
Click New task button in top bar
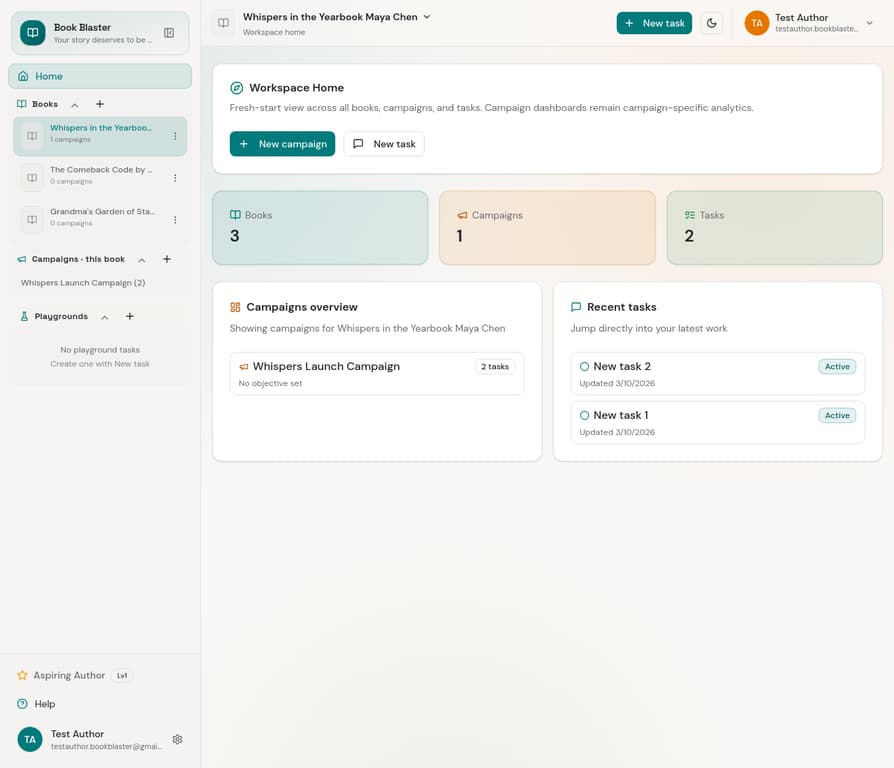pos(654,23)
